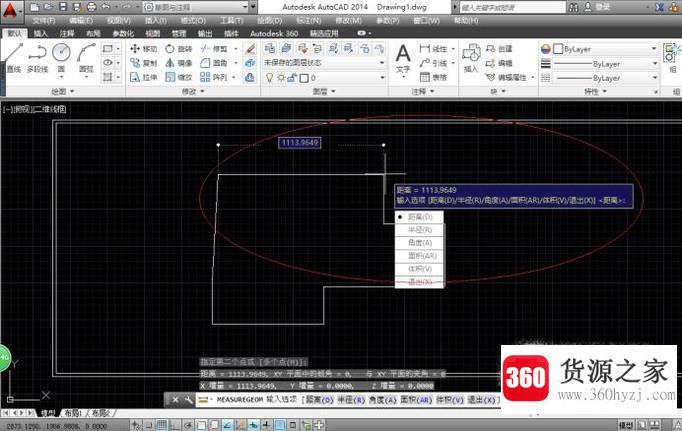
Task: Open the ByLayer lineweight dropdown
Action: coord(605,63)
